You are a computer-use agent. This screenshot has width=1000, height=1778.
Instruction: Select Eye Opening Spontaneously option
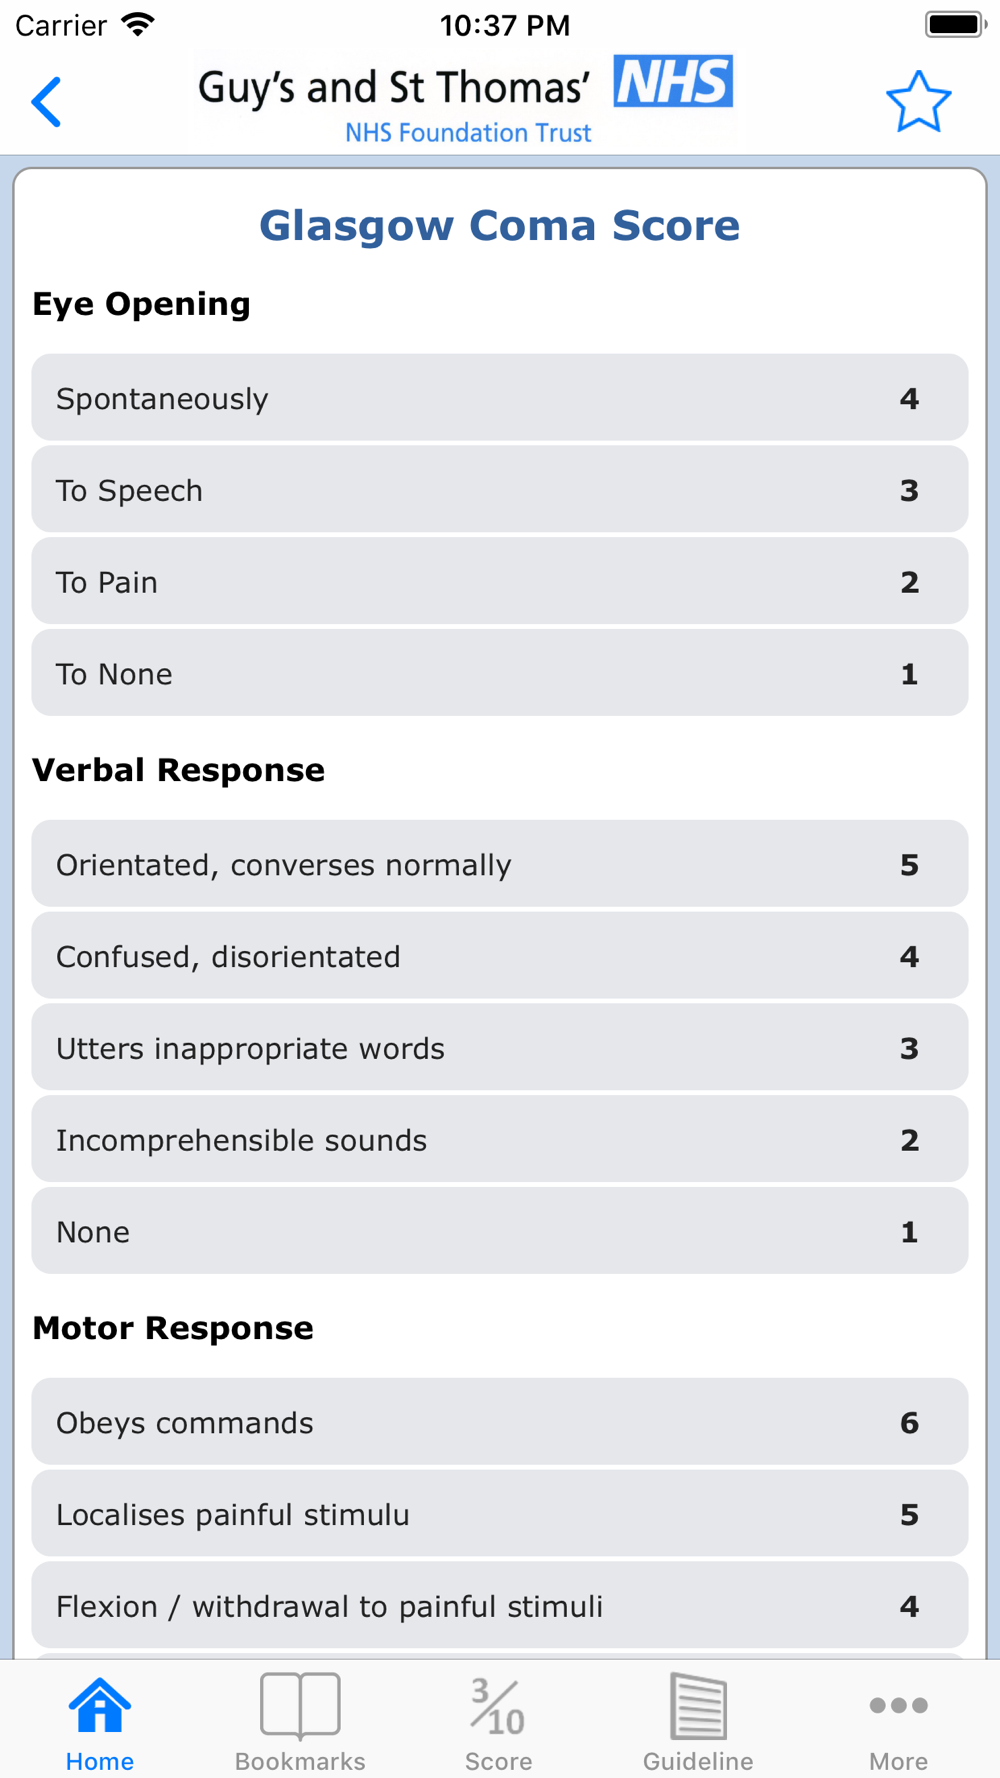coord(500,398)
